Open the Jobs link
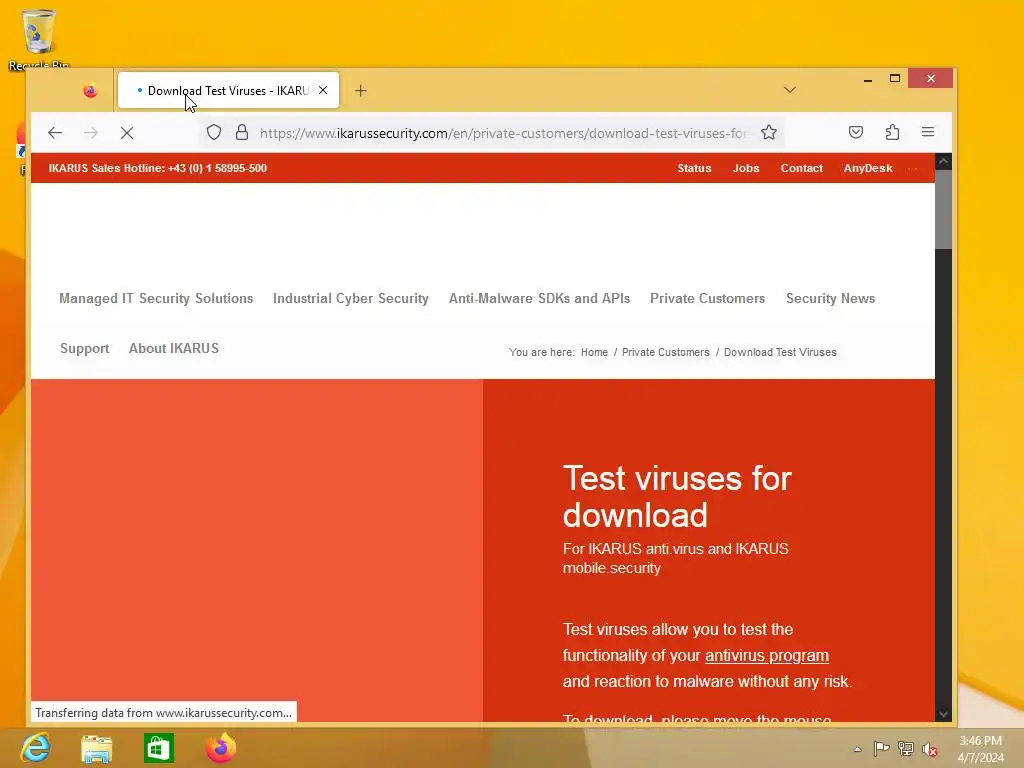Viewport: 1024px width, 768px height. [x=746, y=168]
